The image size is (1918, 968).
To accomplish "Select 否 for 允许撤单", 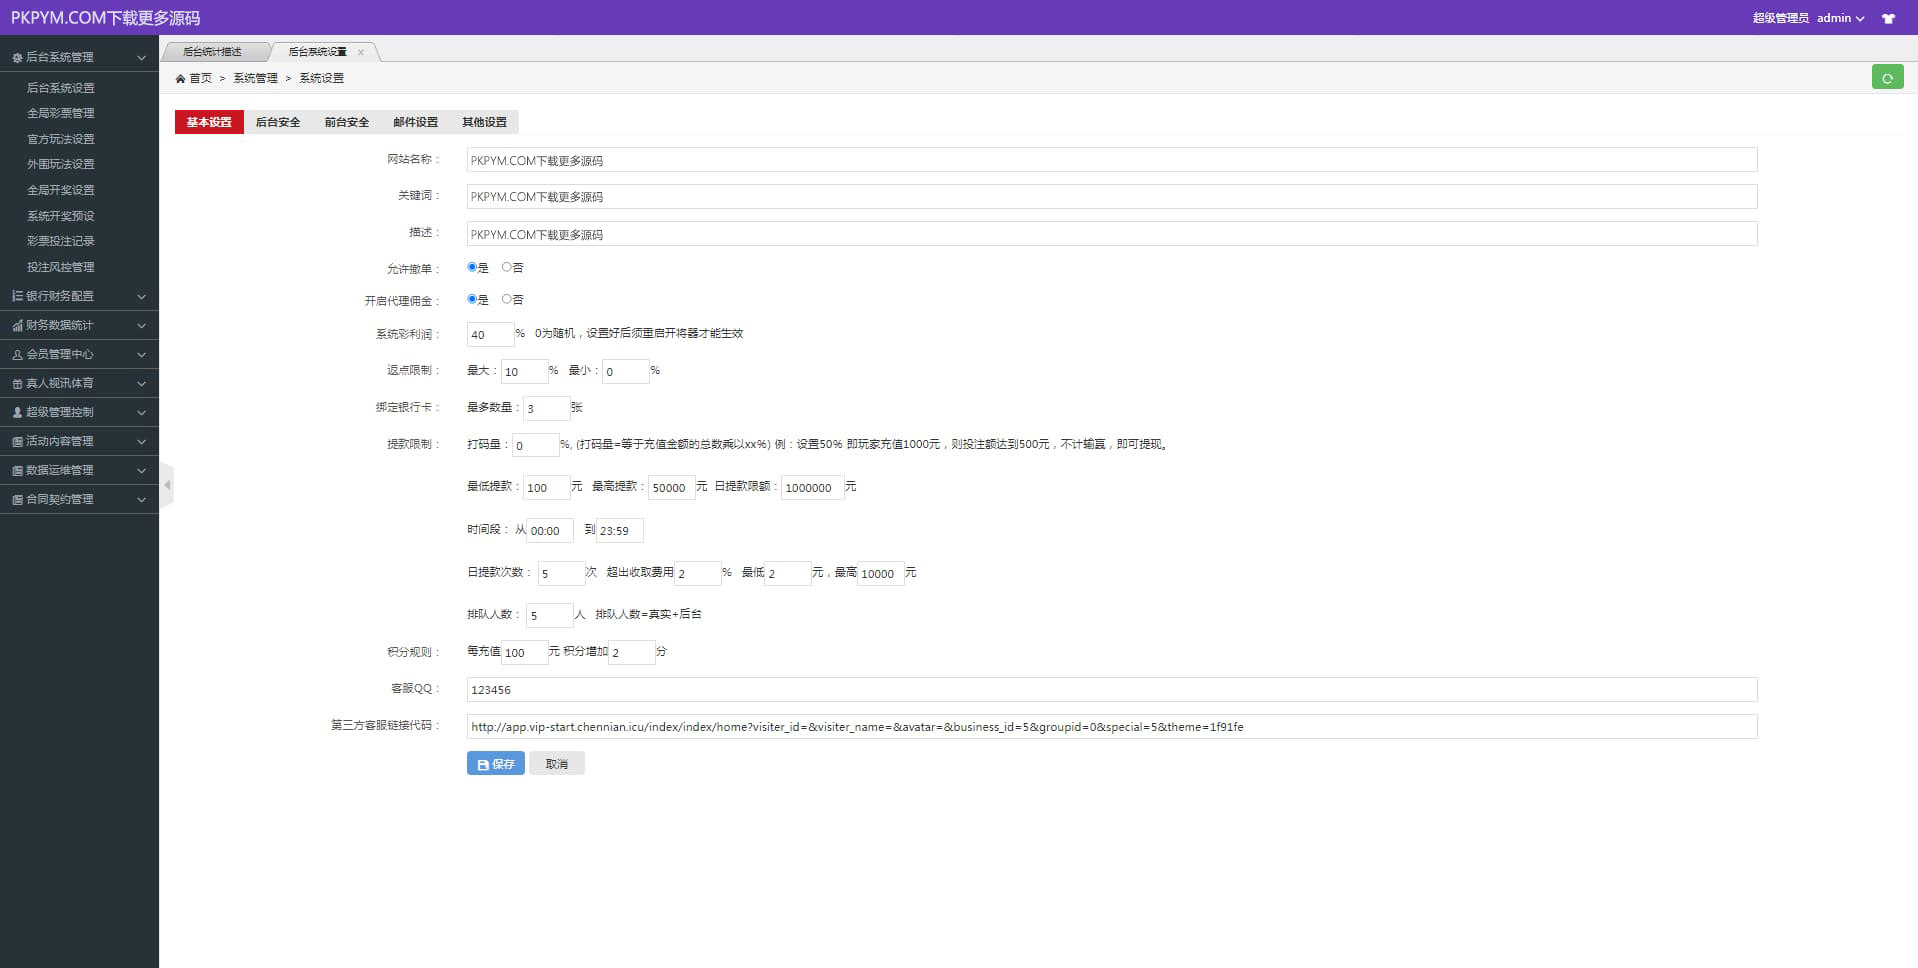I will click(507, 267).
